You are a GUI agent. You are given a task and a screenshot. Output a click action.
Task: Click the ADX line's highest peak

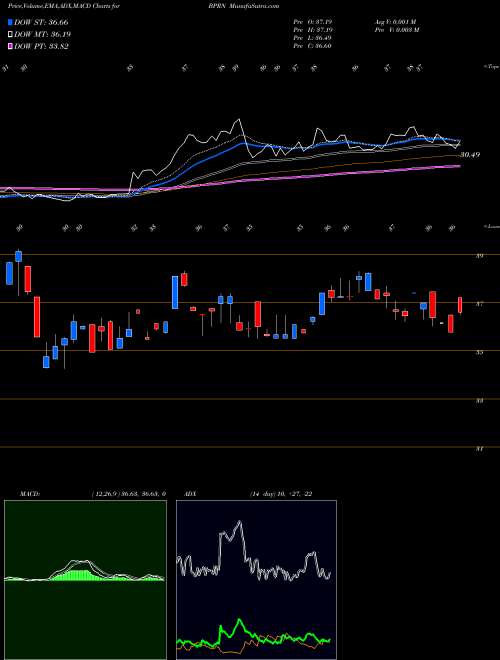240,522
